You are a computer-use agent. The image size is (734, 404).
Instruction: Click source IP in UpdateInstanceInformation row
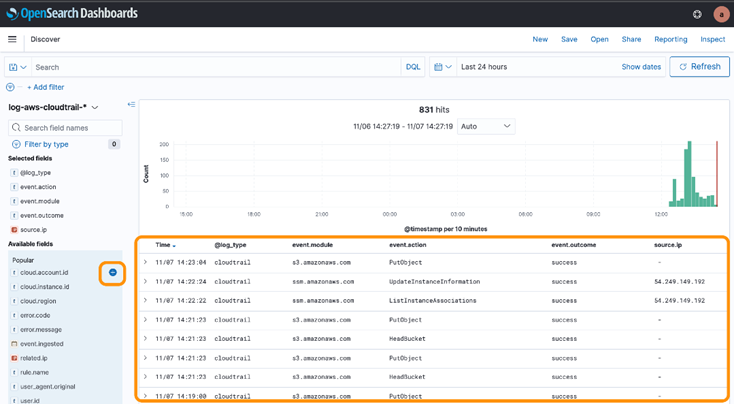679,281
